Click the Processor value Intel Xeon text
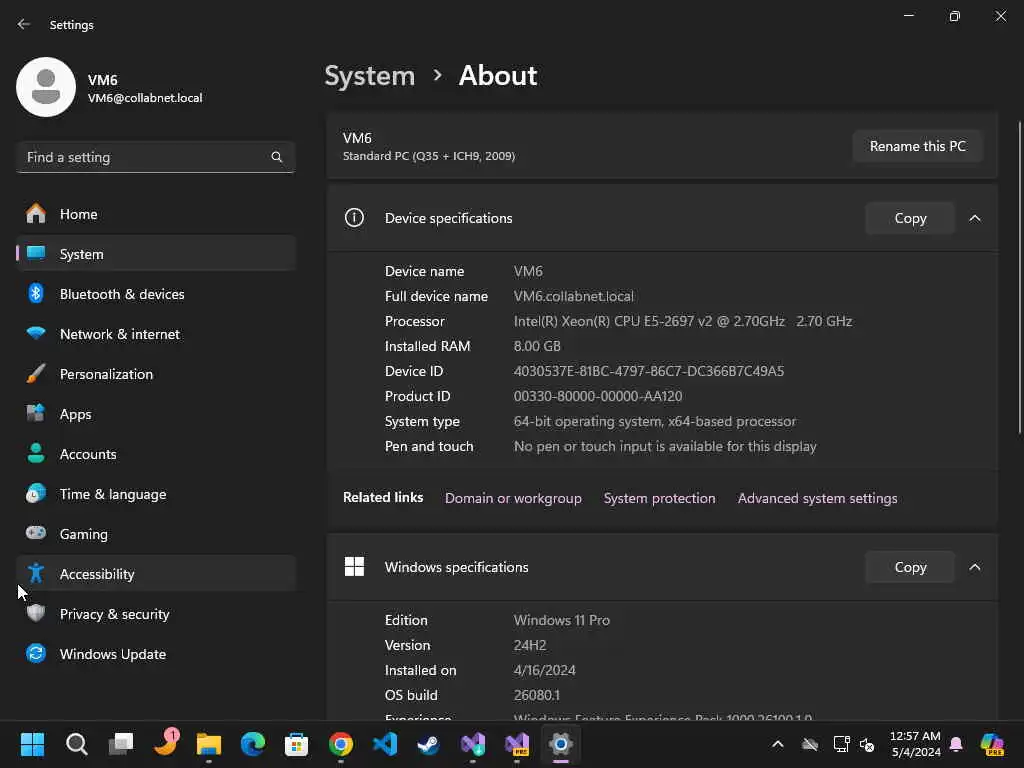Image resolution: width=1024 pixels, height=768 pixels. click(x=682, y=321)
